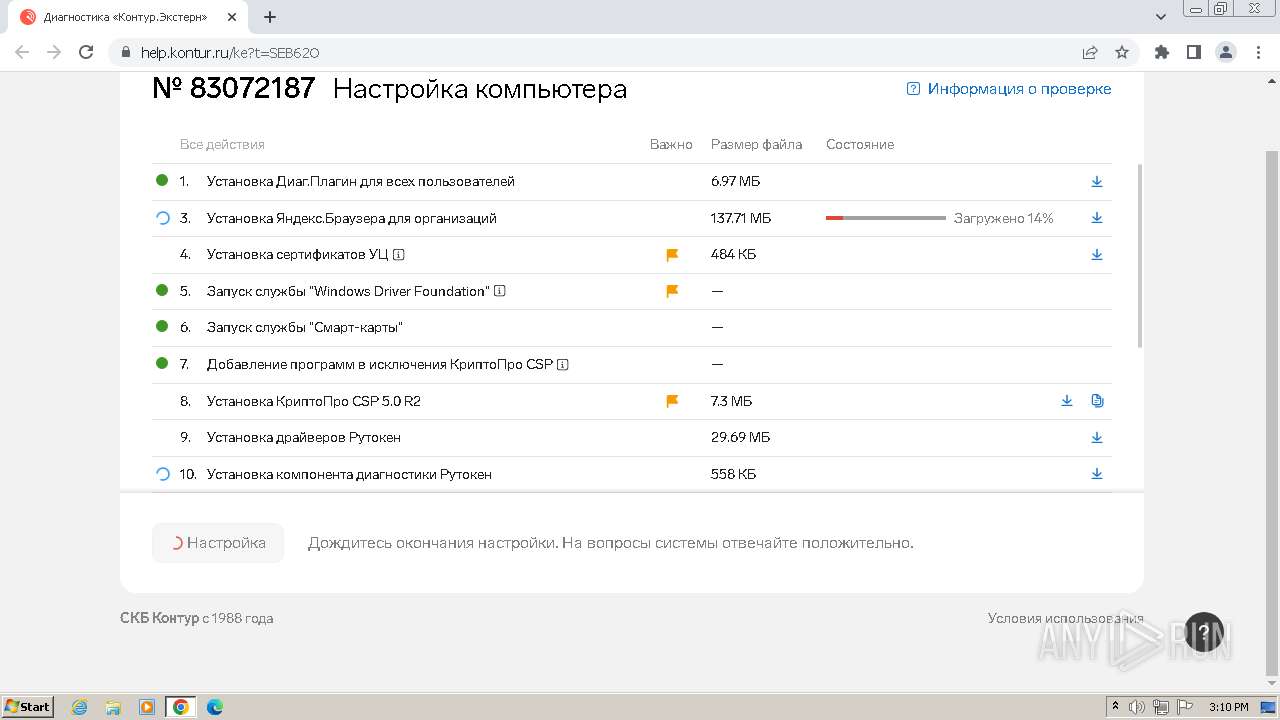Download сертификаты УЦ file
The image size is (1280, 720).
[x=1096, y=255]
